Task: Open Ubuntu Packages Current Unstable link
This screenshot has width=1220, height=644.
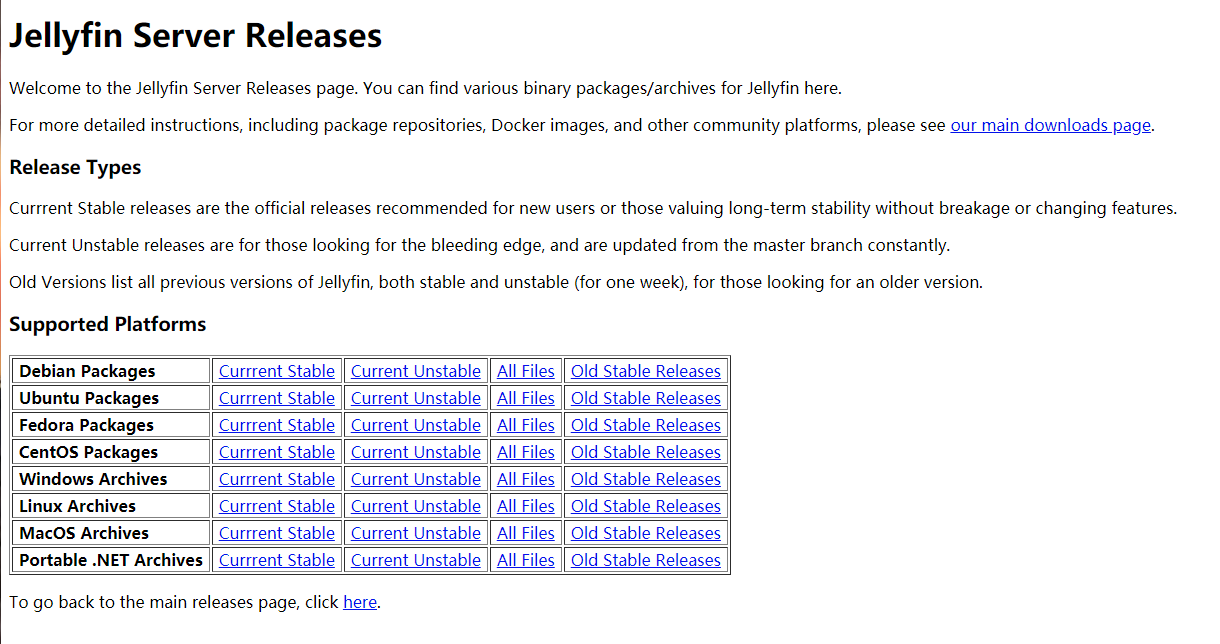Action: pyautogui.click(x=415, y=398)
